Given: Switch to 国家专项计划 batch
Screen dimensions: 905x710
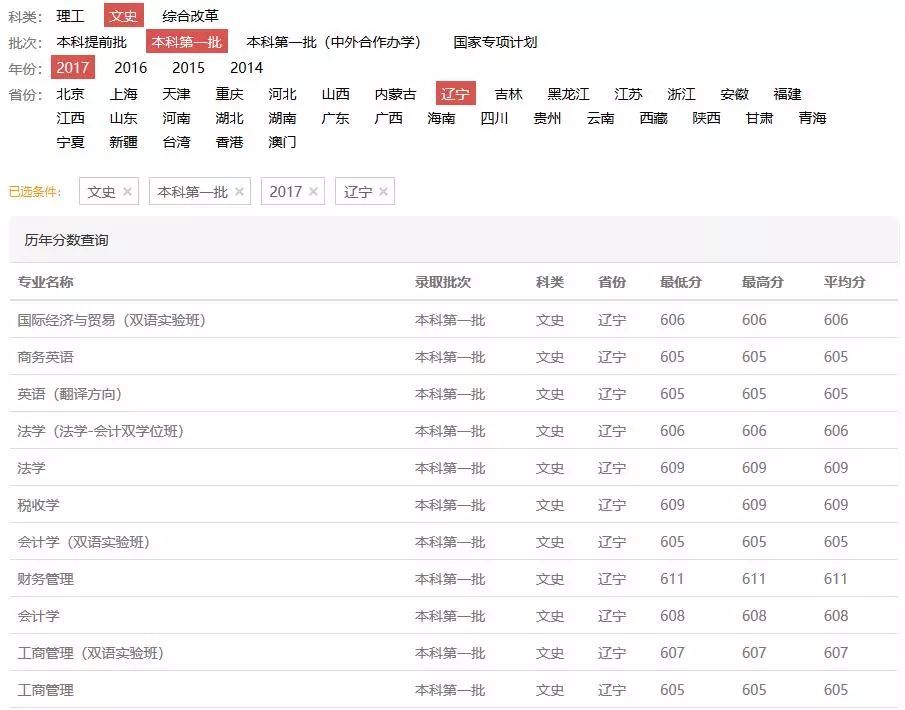Looking at the screenshot, I should click(x=495, y=42).
